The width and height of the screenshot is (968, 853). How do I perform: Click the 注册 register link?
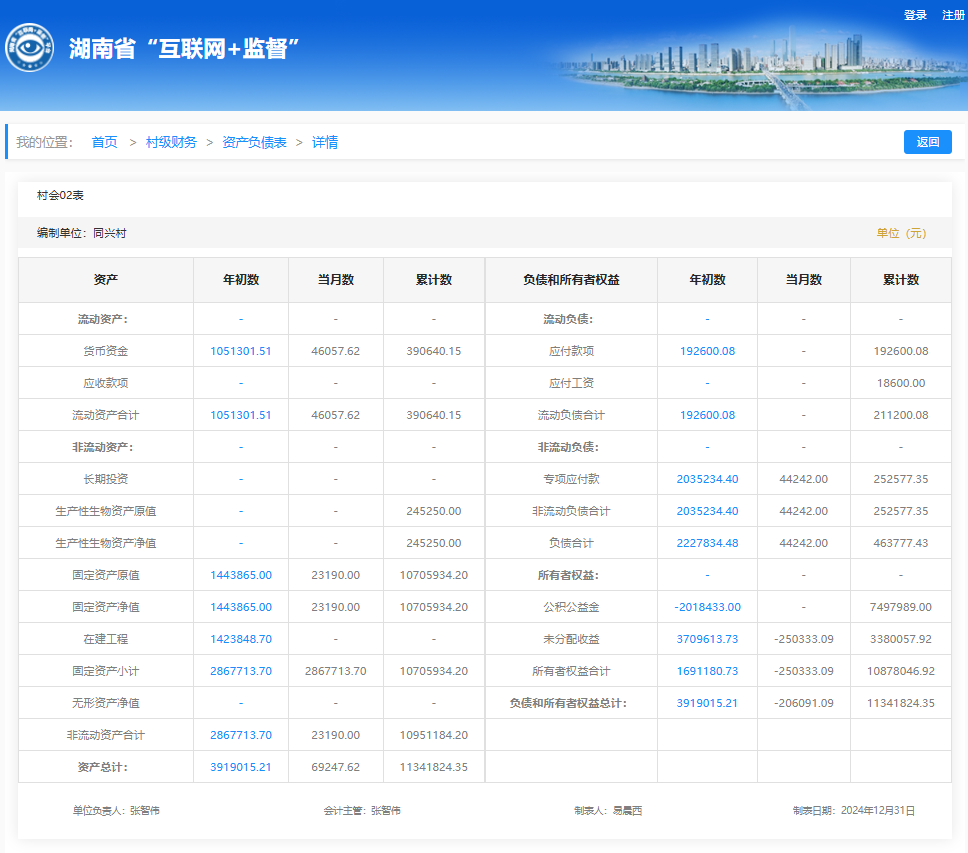[953, 15]
